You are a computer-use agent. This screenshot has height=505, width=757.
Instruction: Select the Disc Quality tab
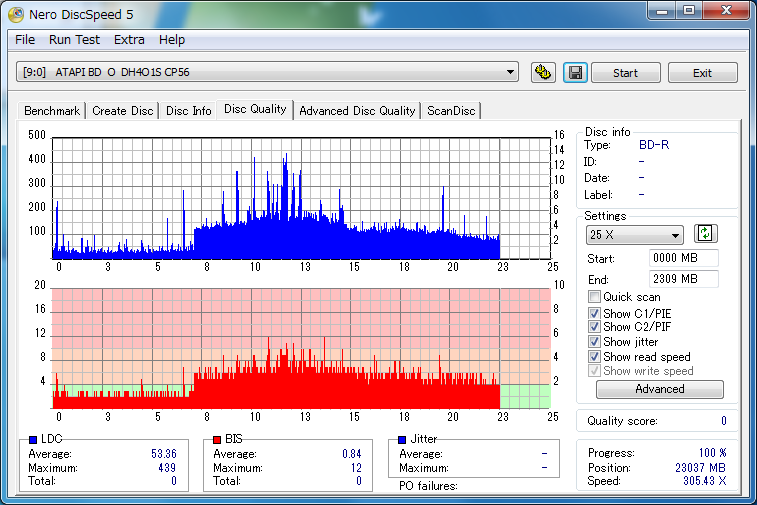(255, 110)
